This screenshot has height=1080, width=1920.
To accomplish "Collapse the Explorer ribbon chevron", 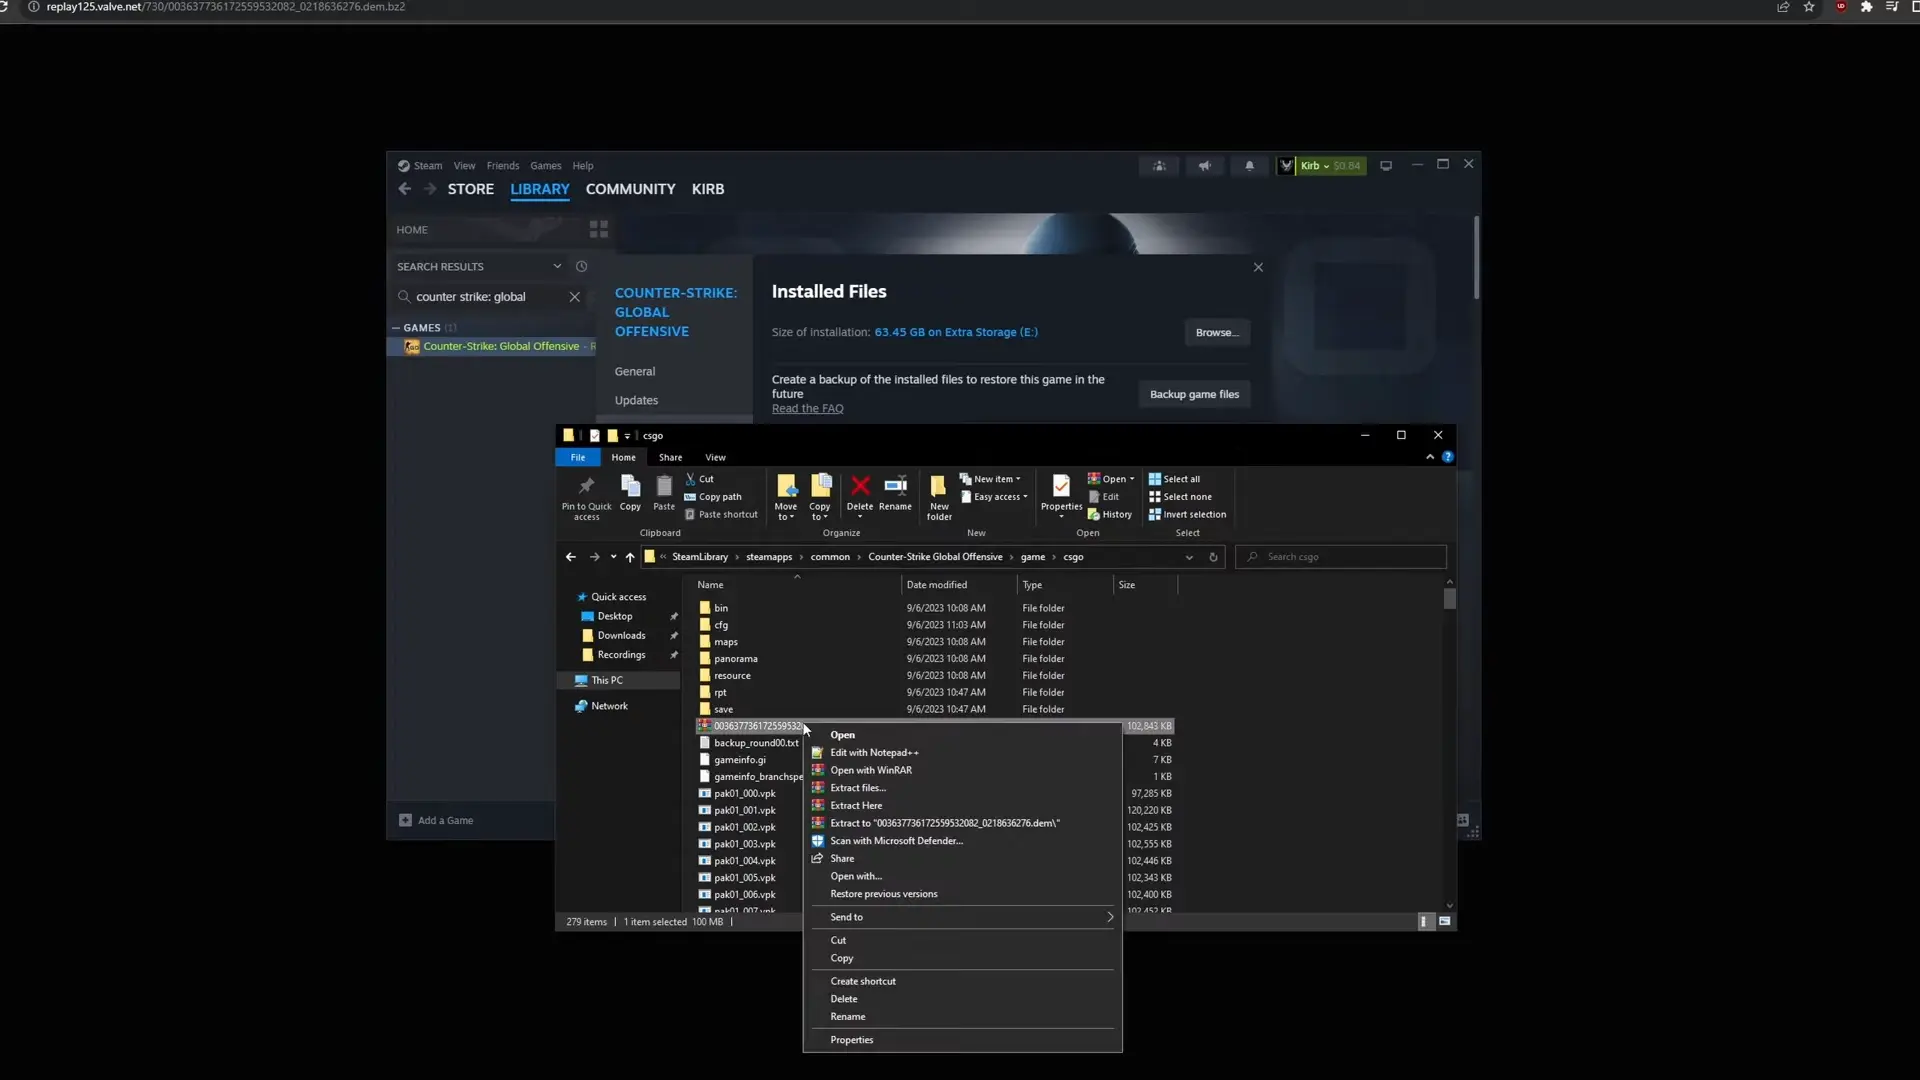I will 1430,457.
